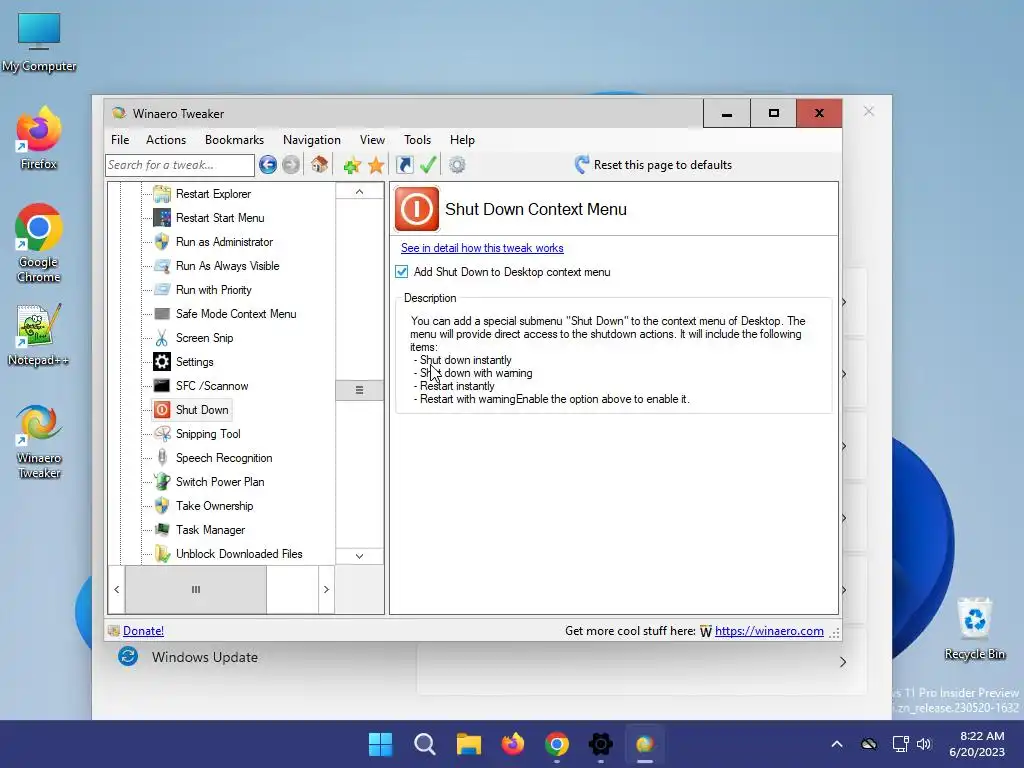Screen dimensions: 1024x768
Task: Click the taskbar Search magnifier
Action: tap(424, 744)
